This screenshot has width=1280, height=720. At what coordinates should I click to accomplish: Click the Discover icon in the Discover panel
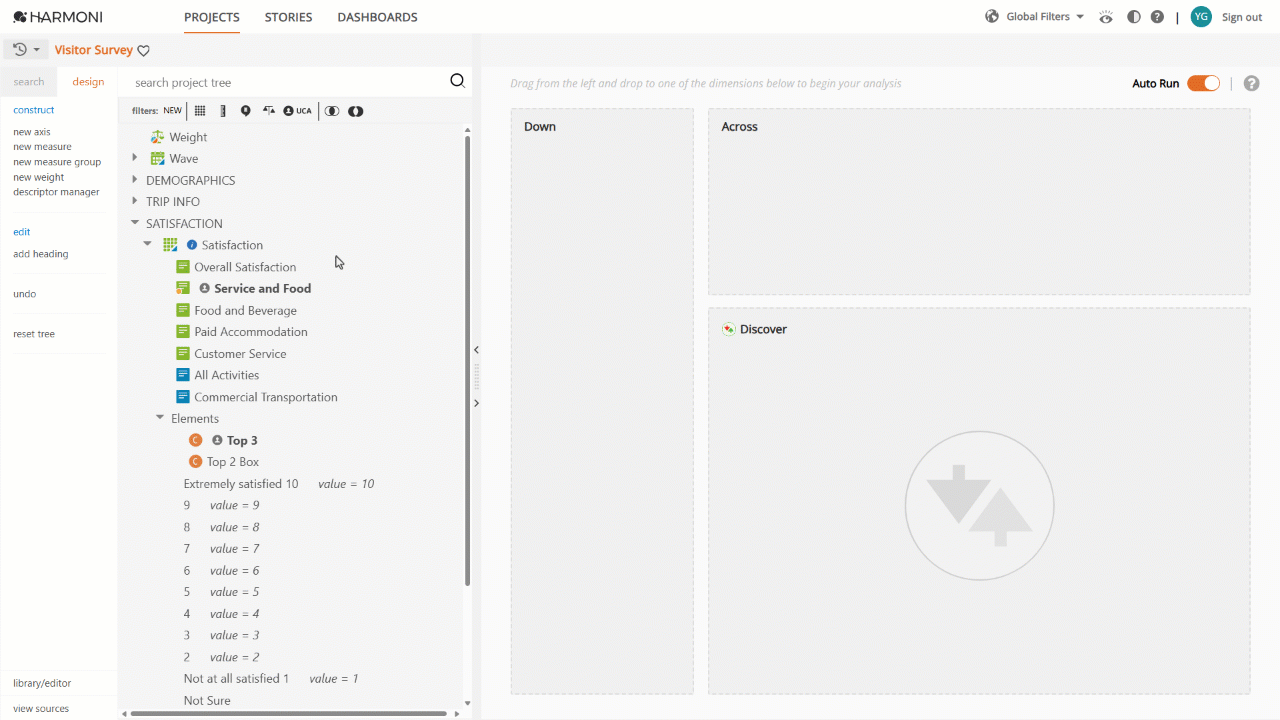tap(729, 329)
